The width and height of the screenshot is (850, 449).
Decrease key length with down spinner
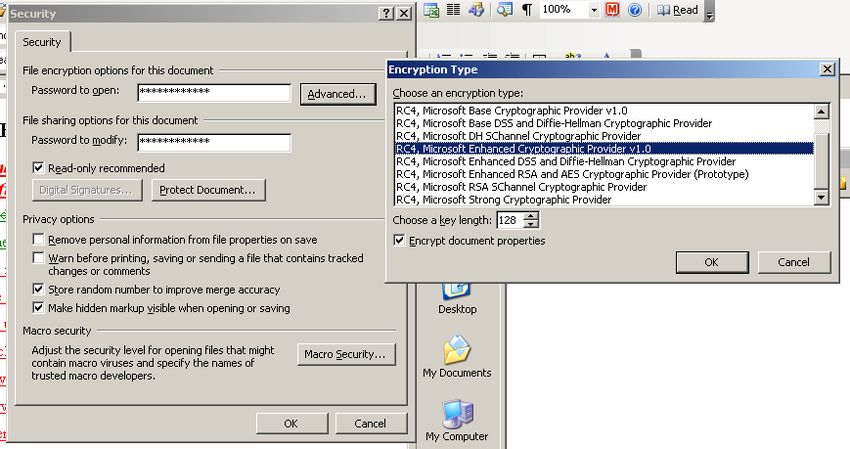pyautogui.click(x=531, y=224)
